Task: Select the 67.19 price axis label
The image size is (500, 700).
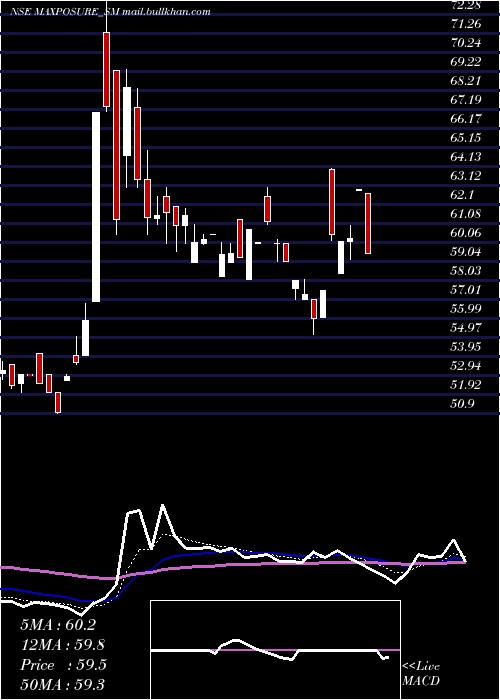Action: click(466, 100)
